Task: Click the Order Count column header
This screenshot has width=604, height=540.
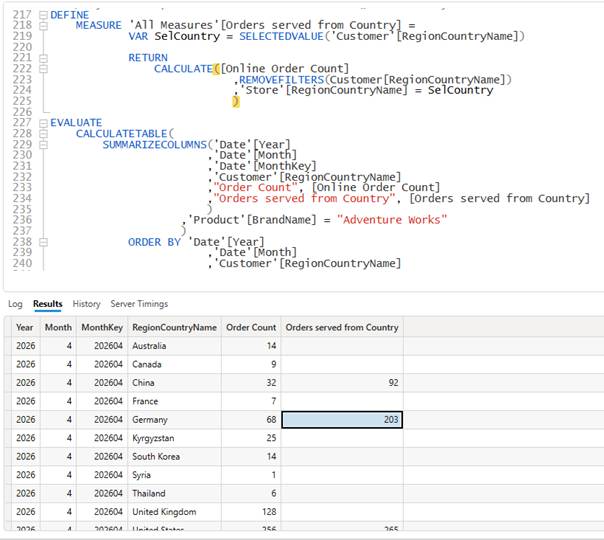Action: tap(251, 327)
